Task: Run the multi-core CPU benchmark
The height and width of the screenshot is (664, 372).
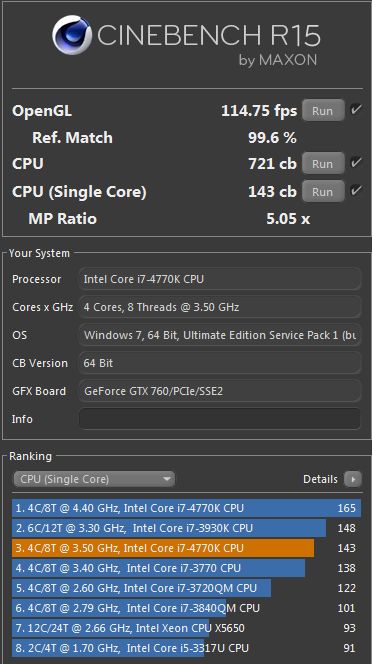Action: coord(323,163)
